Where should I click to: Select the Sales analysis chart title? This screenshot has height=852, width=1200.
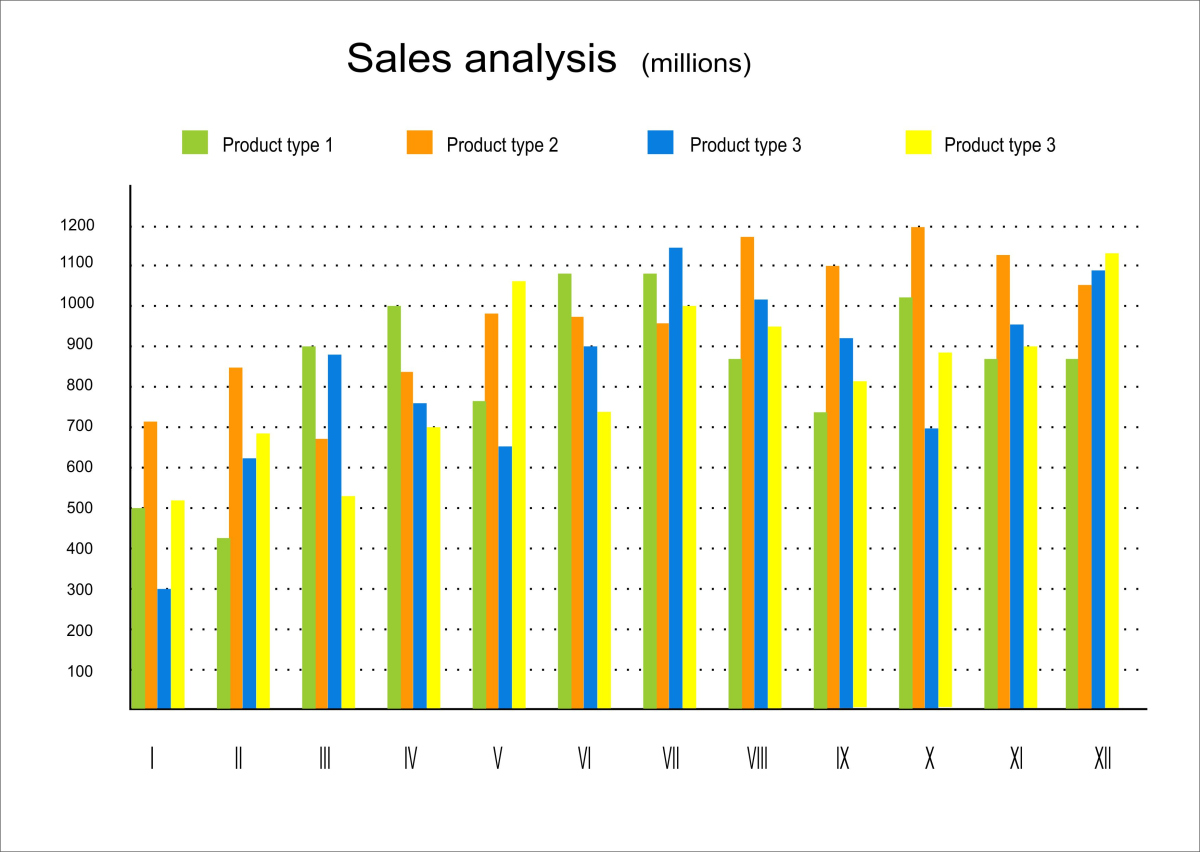click(482, 59)
